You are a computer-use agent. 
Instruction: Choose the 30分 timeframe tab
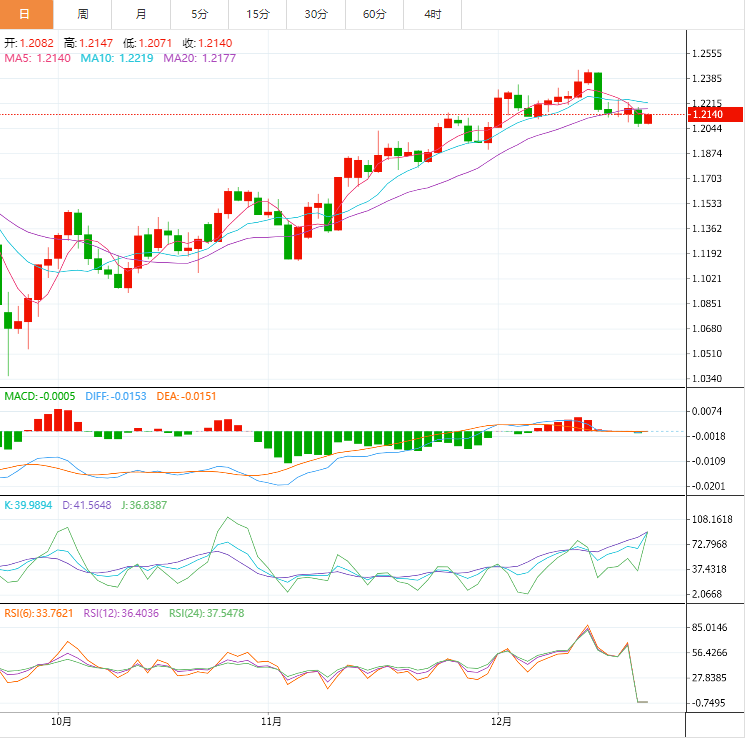[x=316, y=14]
